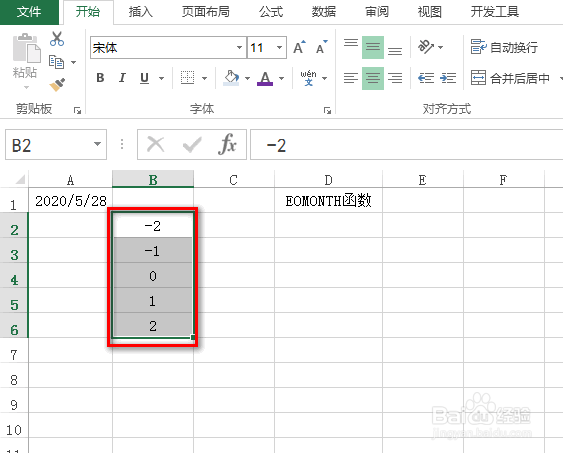Expand the orientation dropdown arrow
The image size is (563, 453).
[441, 47]
